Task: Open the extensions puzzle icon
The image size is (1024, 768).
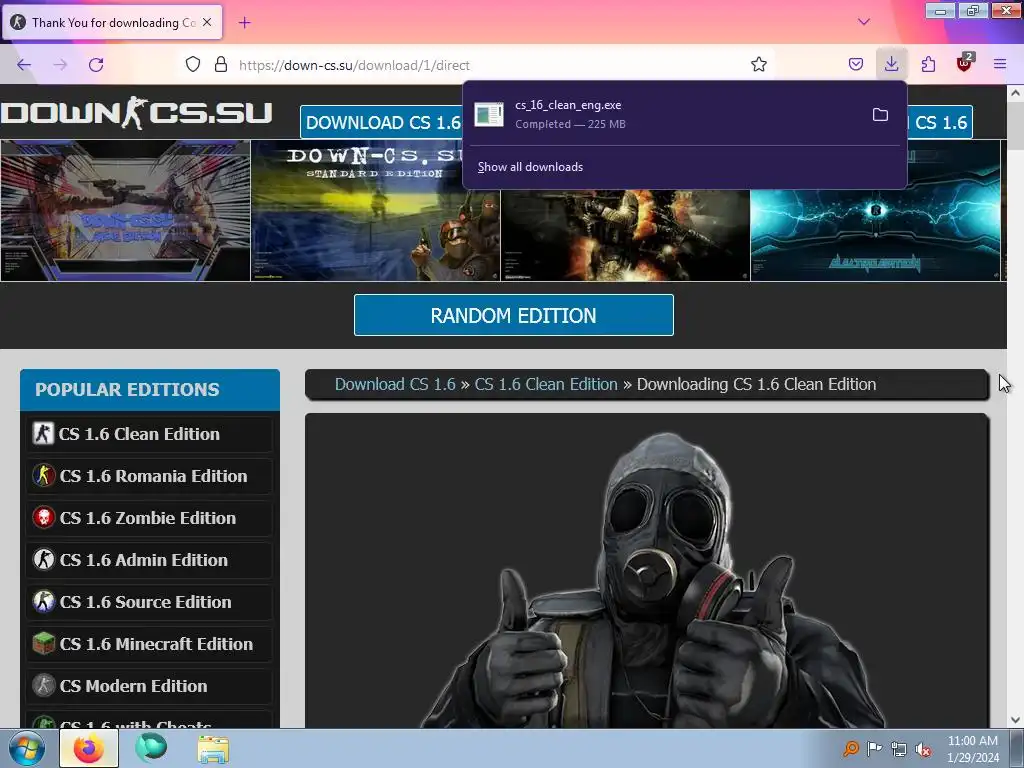Action: (x=928, y=65)
